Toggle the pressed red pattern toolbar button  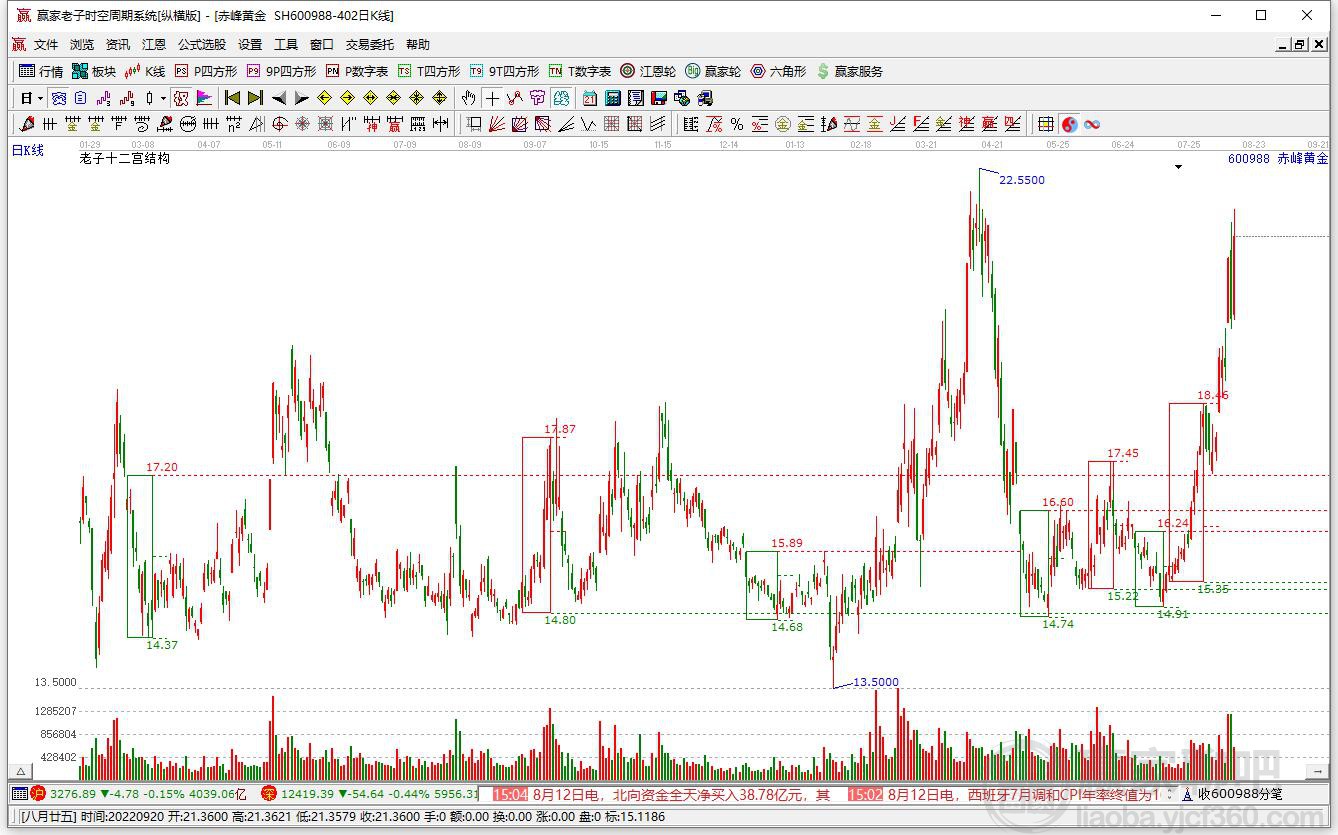pos(180,98)
